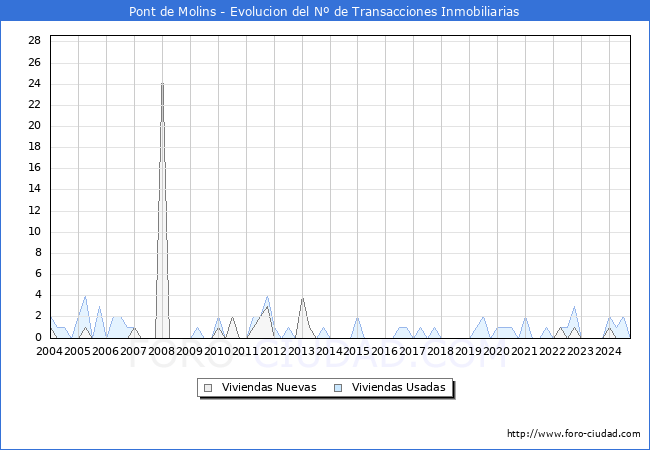Click the 2015 x-axis label

[x=357, y=351]
